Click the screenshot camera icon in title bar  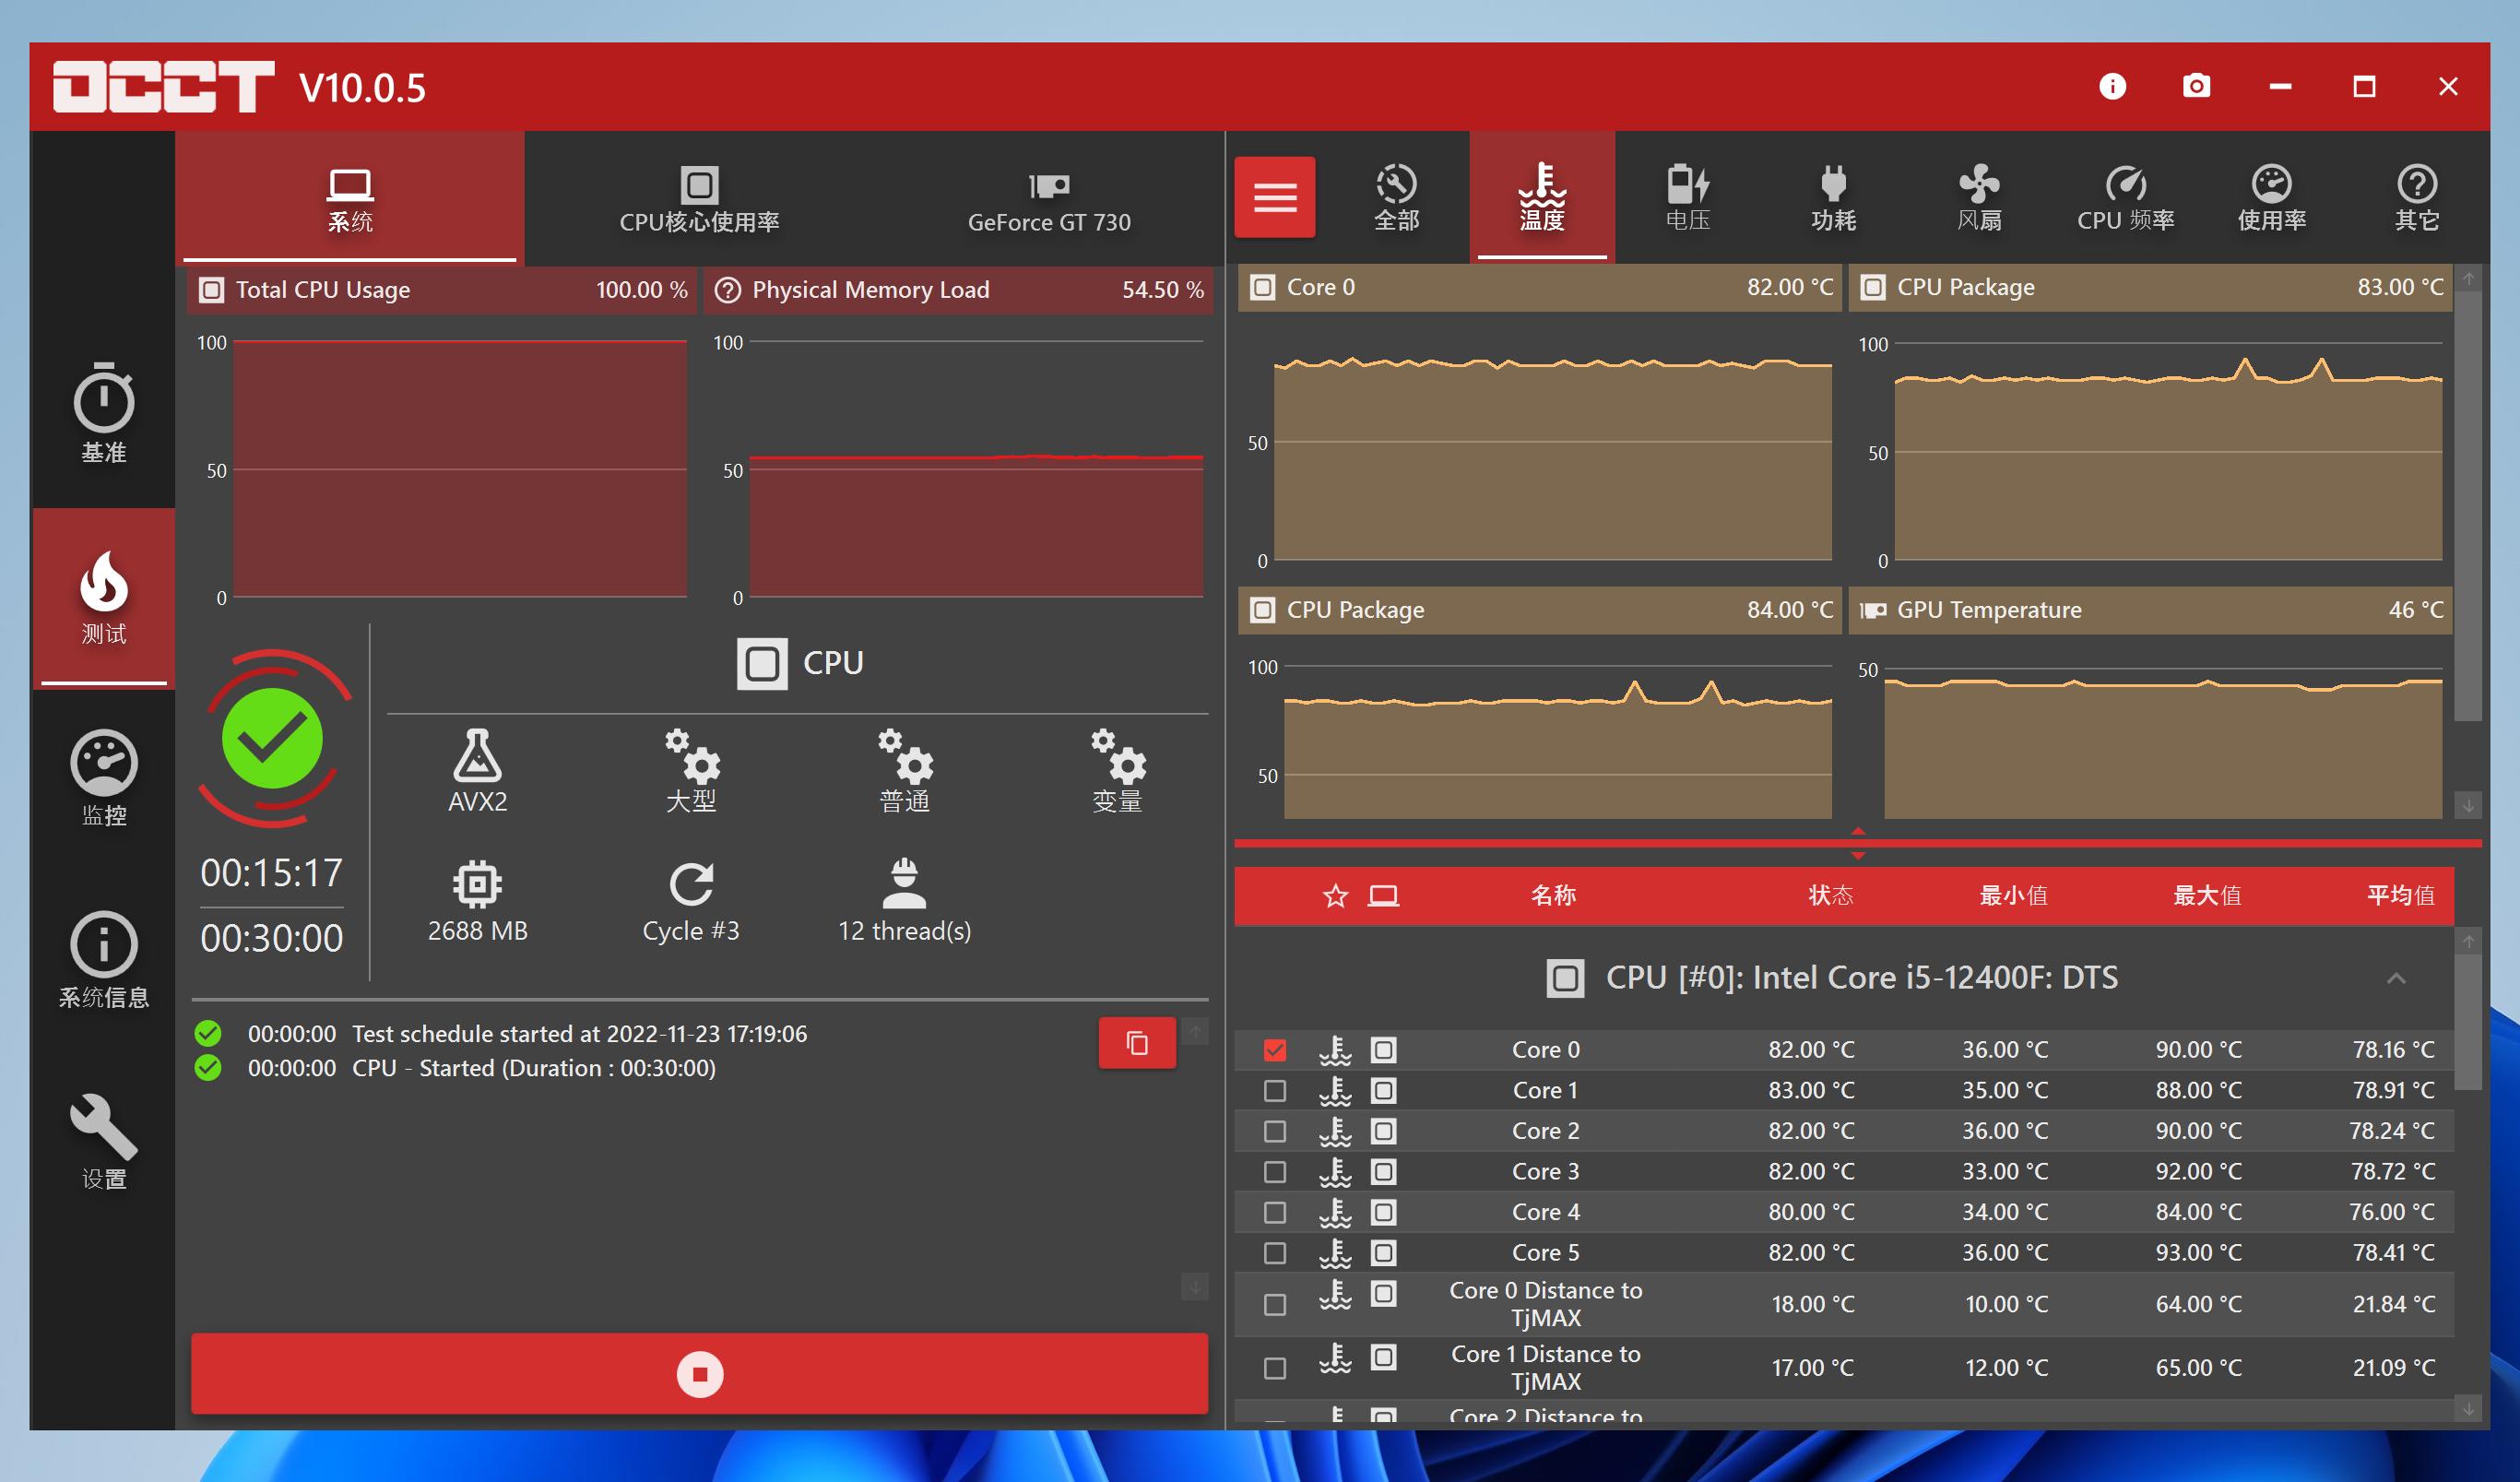pos(2195,87)
